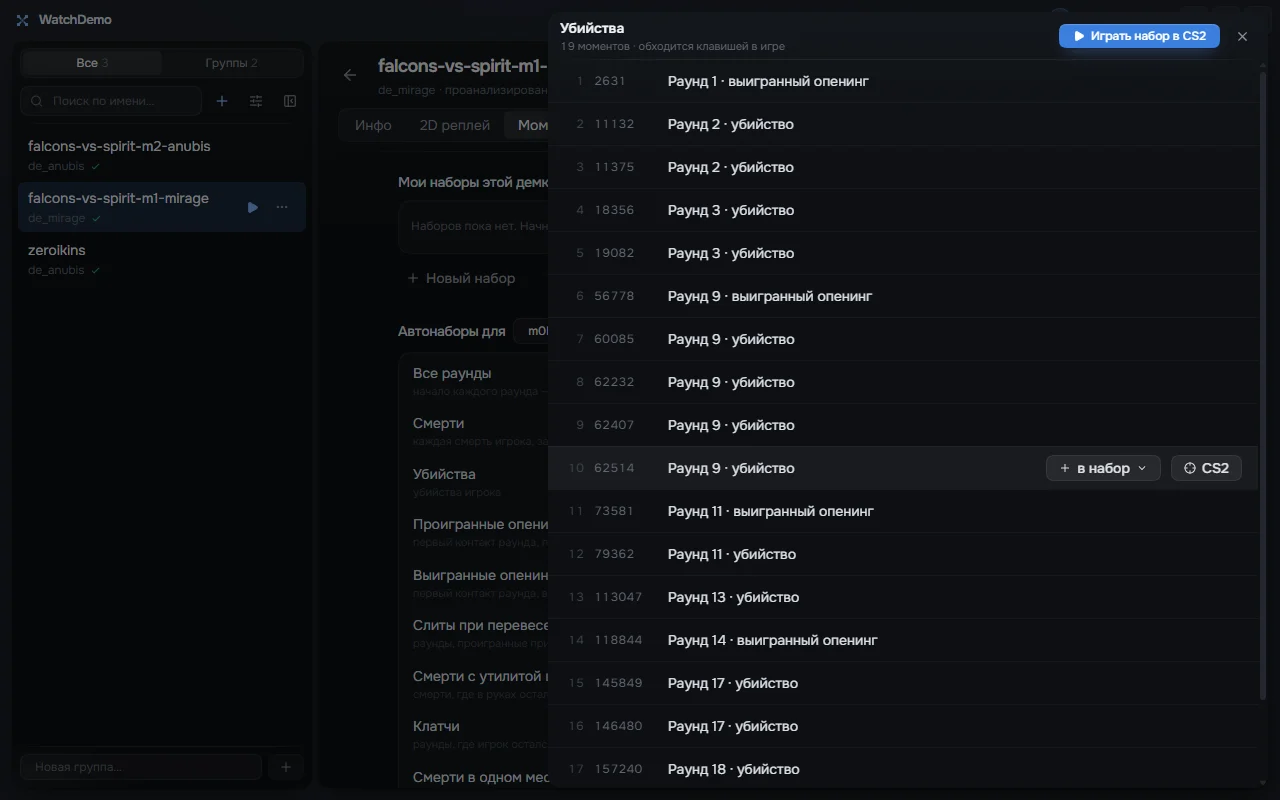The image size is (1280, 800).
Task: Toggle sidebar layout panel icon
Action: [x=290, y=101]
